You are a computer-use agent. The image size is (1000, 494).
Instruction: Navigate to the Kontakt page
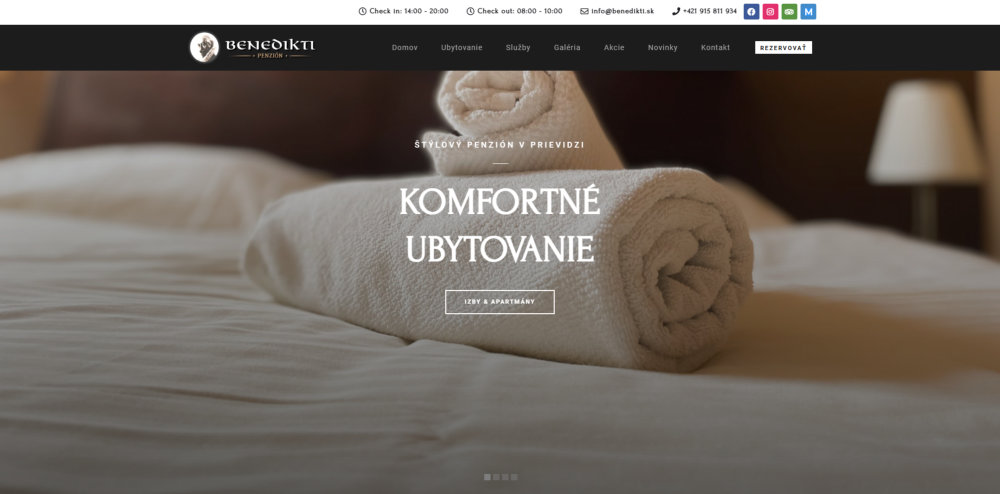[716, 48]
